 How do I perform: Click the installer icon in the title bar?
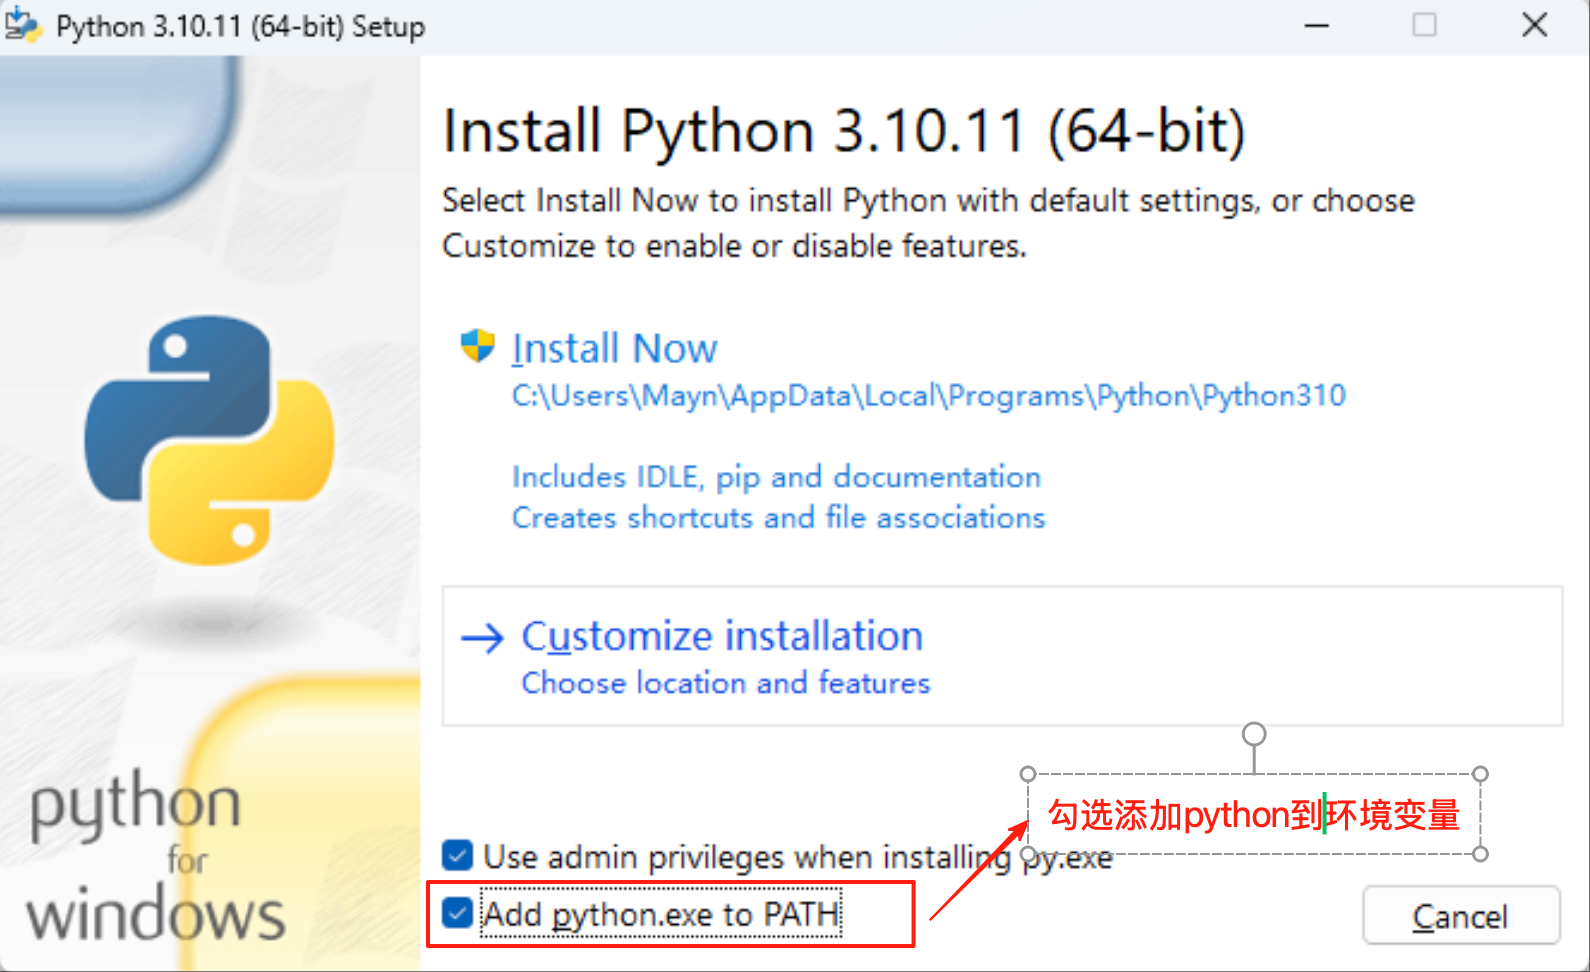24,25
